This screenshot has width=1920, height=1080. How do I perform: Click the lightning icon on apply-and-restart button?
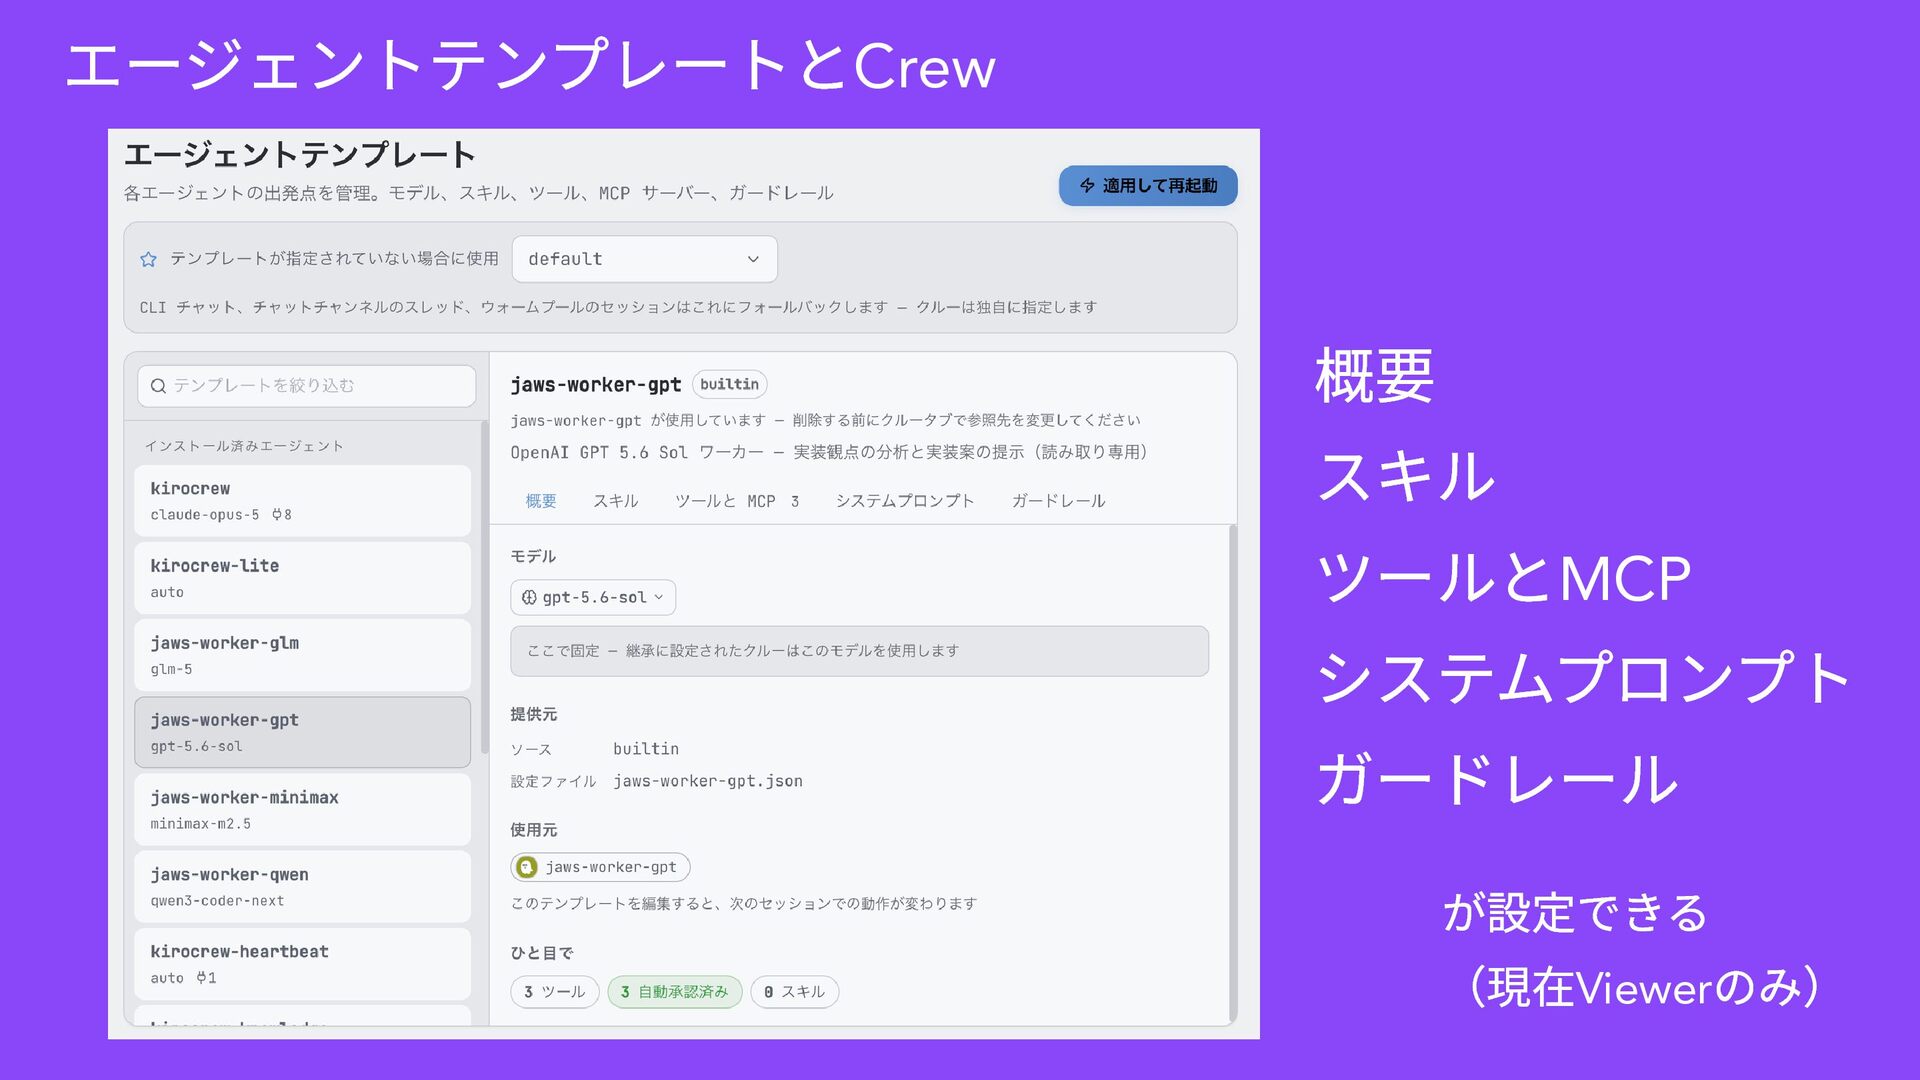1087,186
